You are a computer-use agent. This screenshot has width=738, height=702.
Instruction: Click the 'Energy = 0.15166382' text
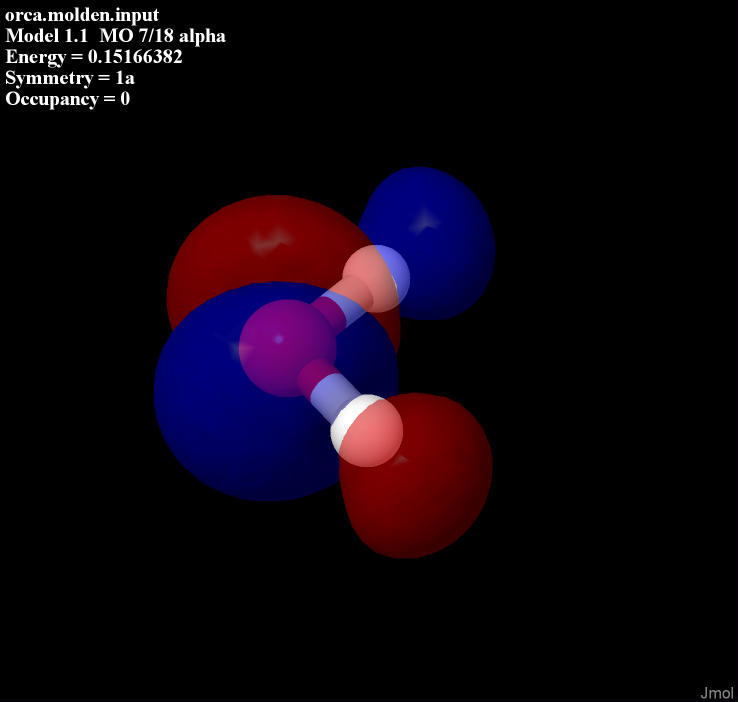[x=94, y=57]
